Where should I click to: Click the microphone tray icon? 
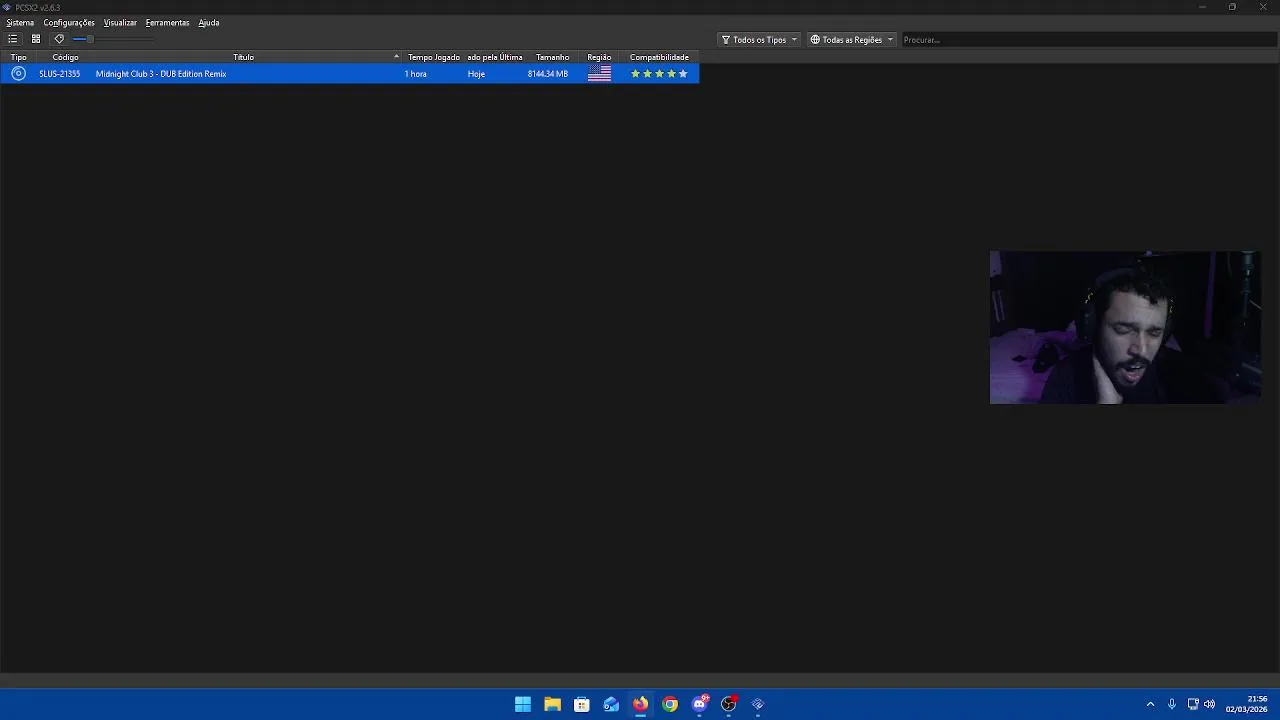coord(1172,704)
